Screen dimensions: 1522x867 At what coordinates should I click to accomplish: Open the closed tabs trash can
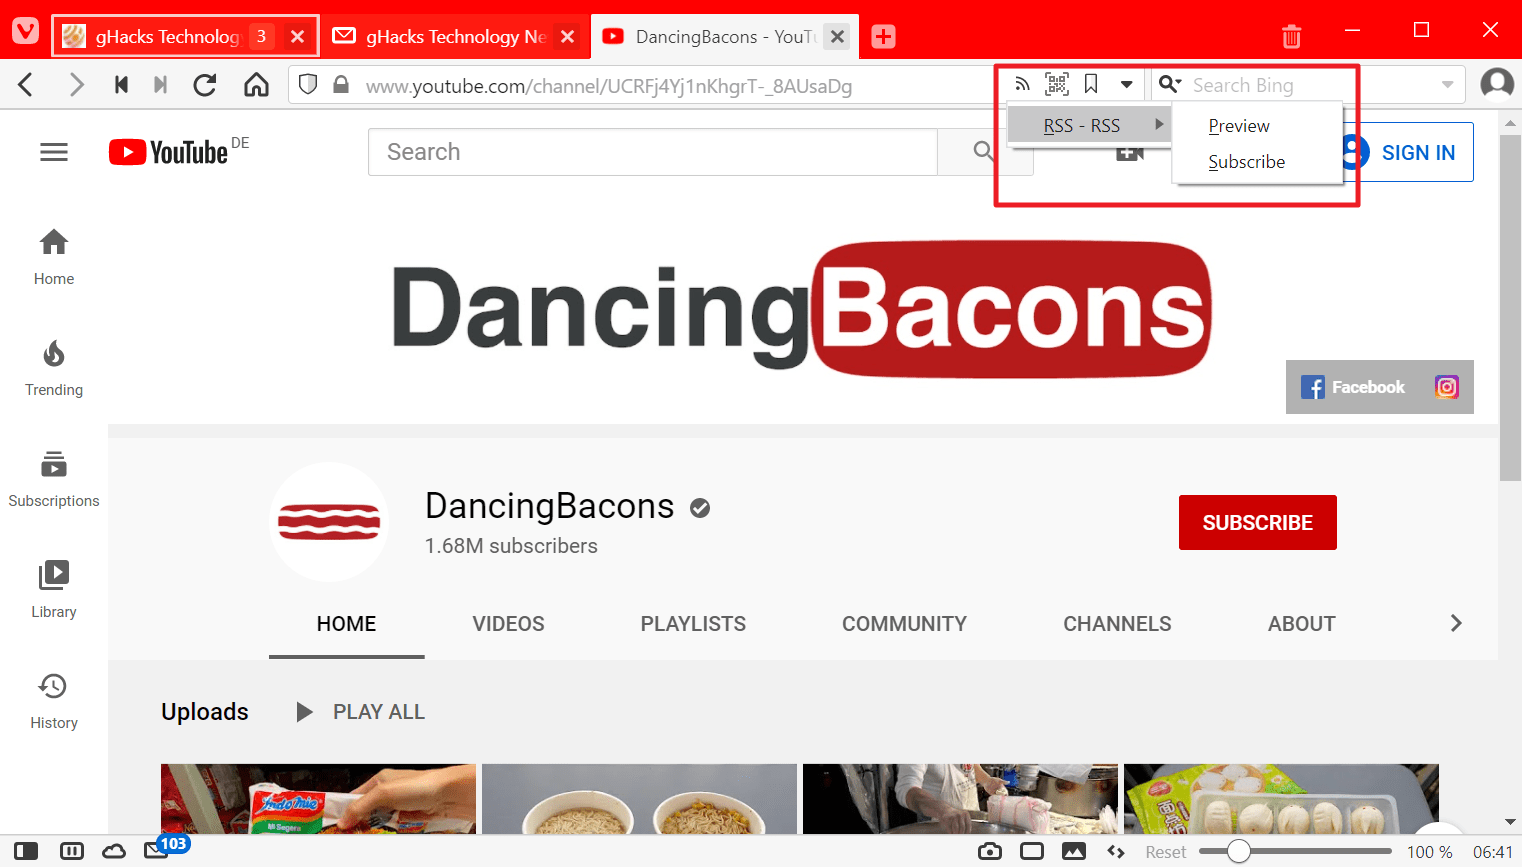1292,36
